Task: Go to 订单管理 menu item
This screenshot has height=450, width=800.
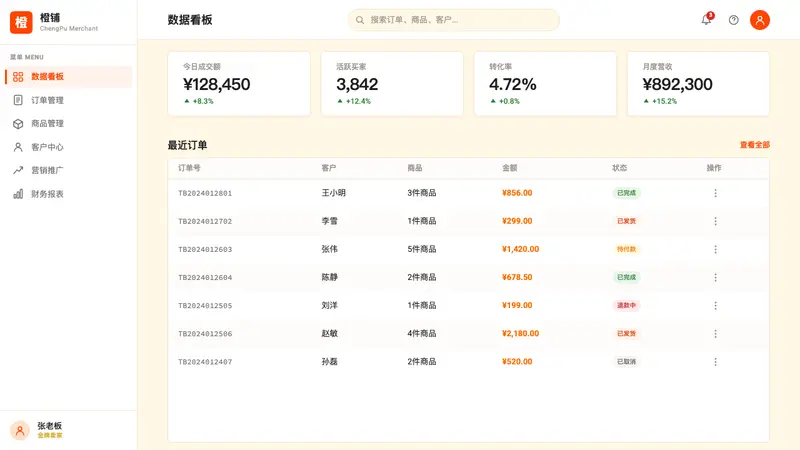Action: [x=68, y=100]
